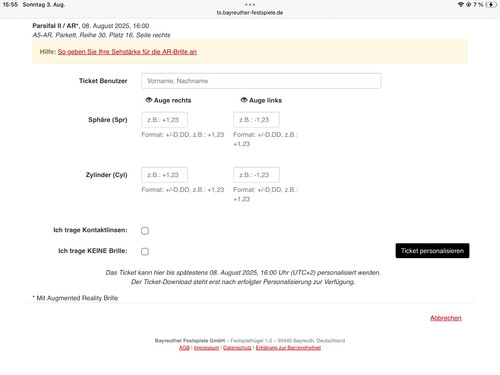This screenshot has height=375, width=500.
Task: Tap the three dots multitasking icon
Action: coord(250,5)
